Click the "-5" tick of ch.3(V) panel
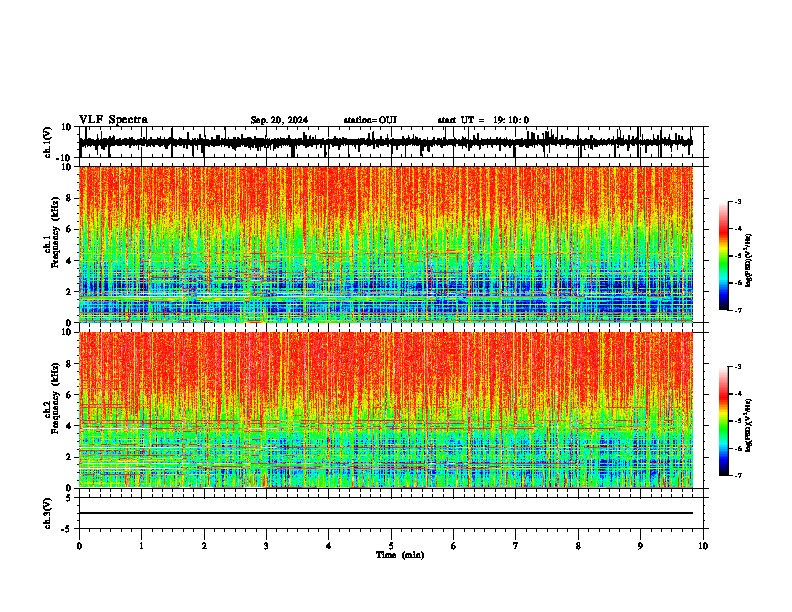 tap(67, 529)
